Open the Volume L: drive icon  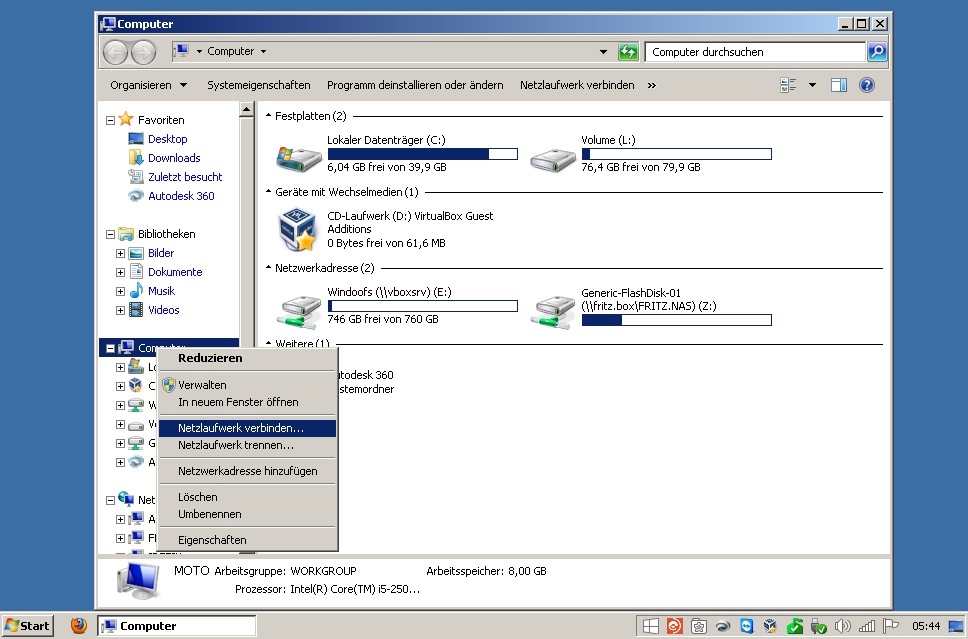click(x=551, y=157)
